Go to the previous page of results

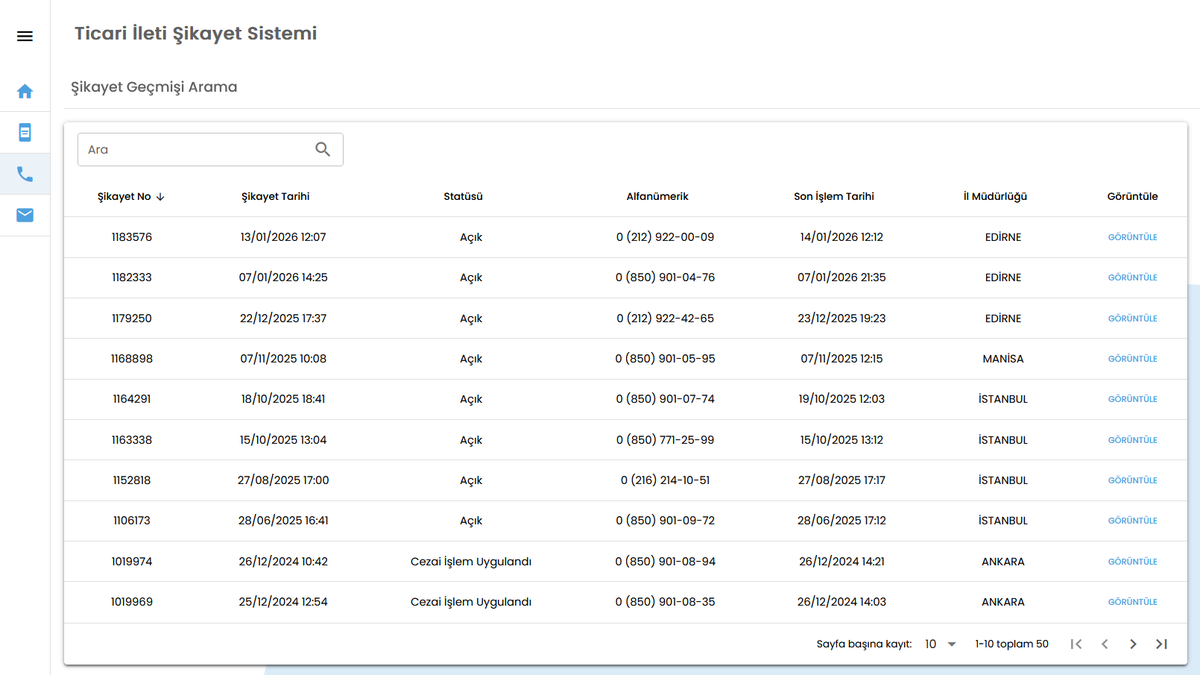tap(1105, 644)
